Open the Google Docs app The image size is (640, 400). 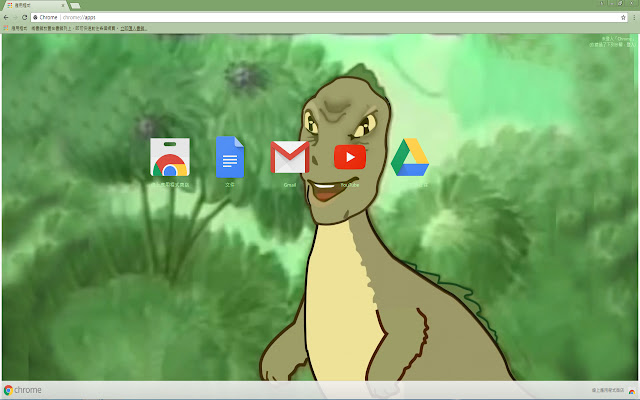(x=230, y=157)
